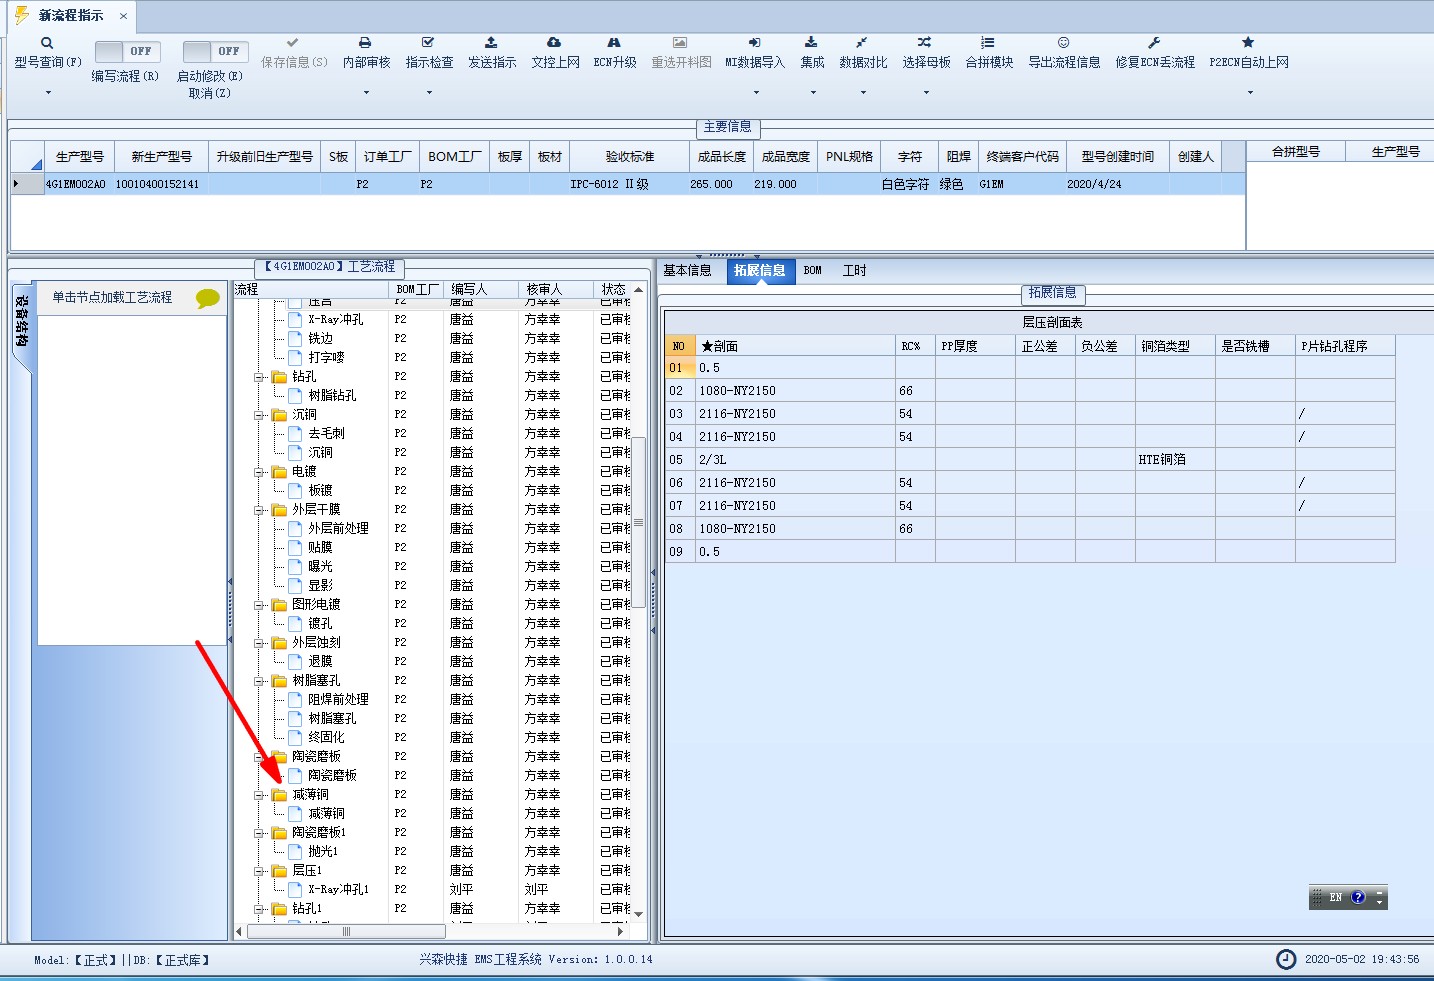Click the 2/3L cell in section table

coord(795,460)
